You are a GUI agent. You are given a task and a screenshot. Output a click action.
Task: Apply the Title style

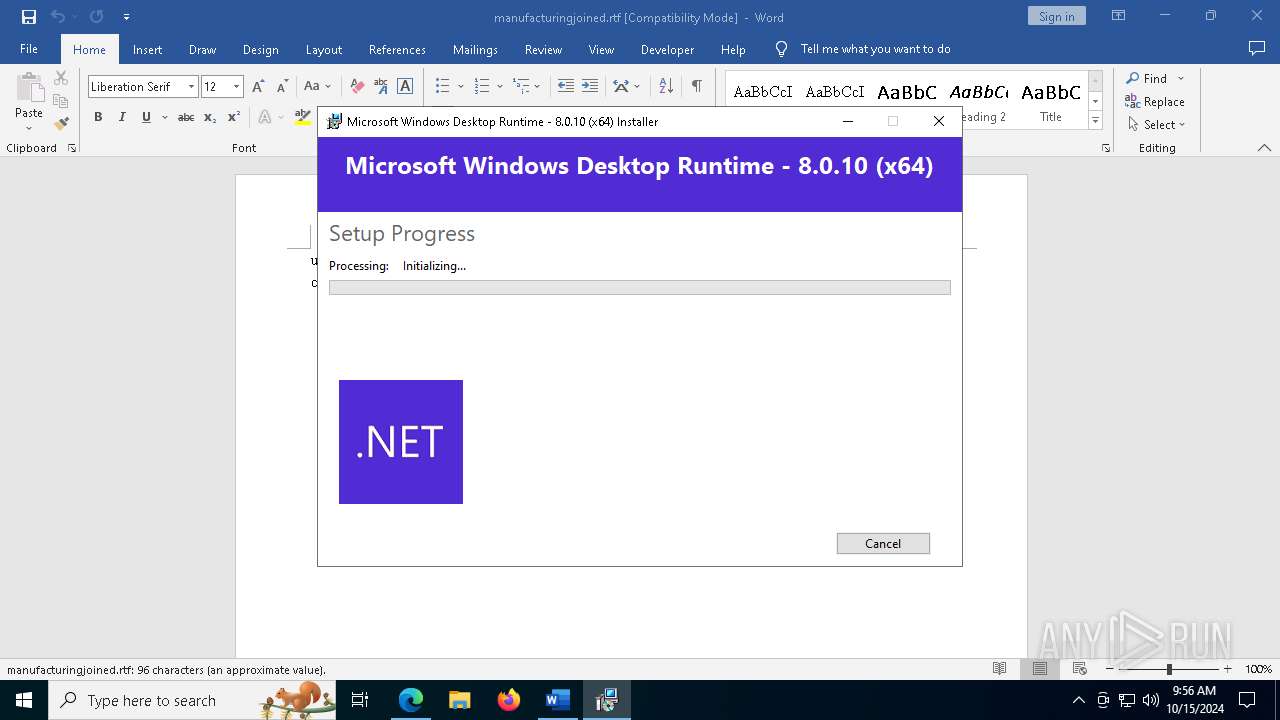pos(1051,99)
